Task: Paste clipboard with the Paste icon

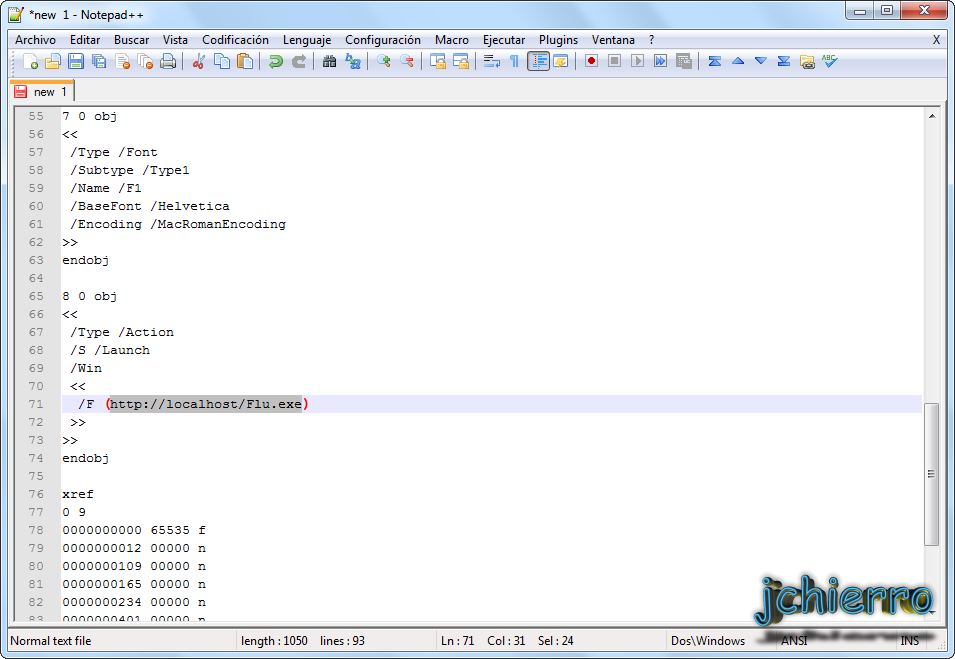Action: pos(245,62)
